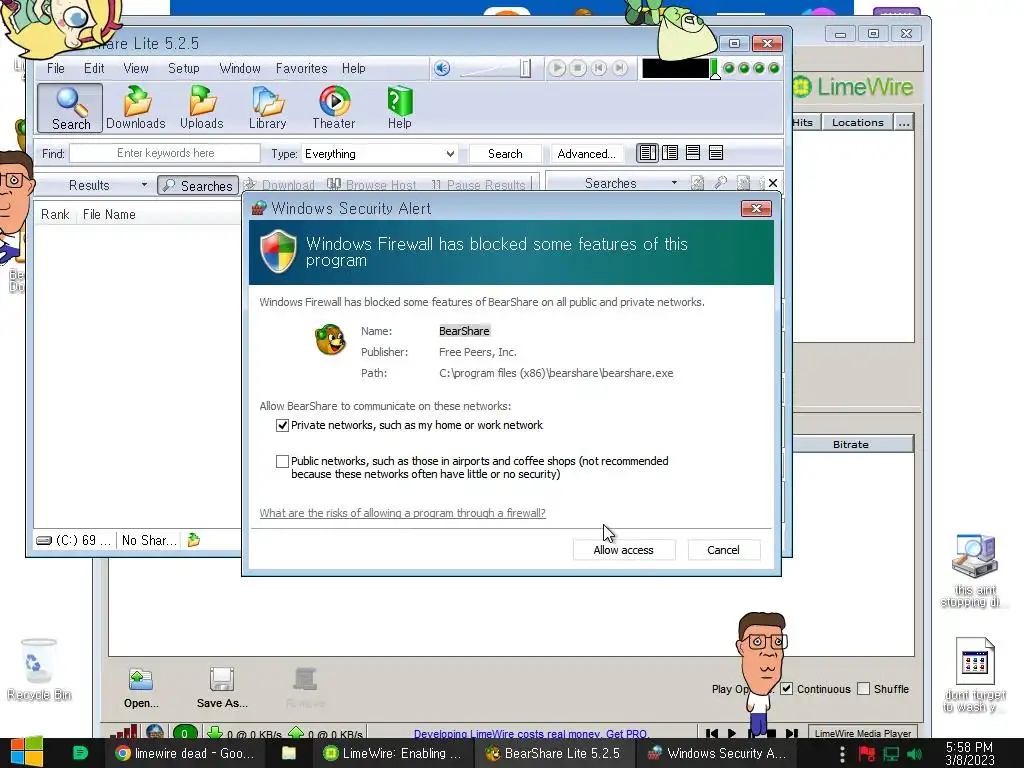Click the green zero counter badge in LimeWire

click(184, 733)
